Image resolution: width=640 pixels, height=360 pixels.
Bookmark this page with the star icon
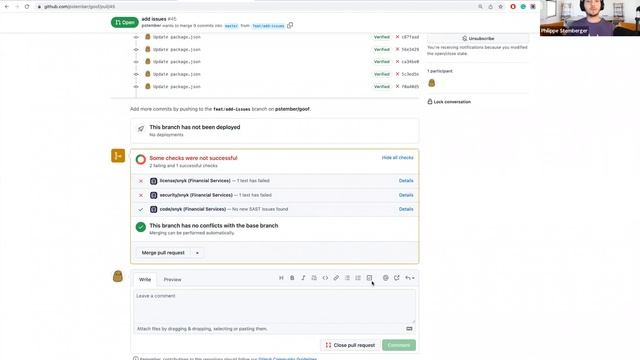click(x=501, y=7)
